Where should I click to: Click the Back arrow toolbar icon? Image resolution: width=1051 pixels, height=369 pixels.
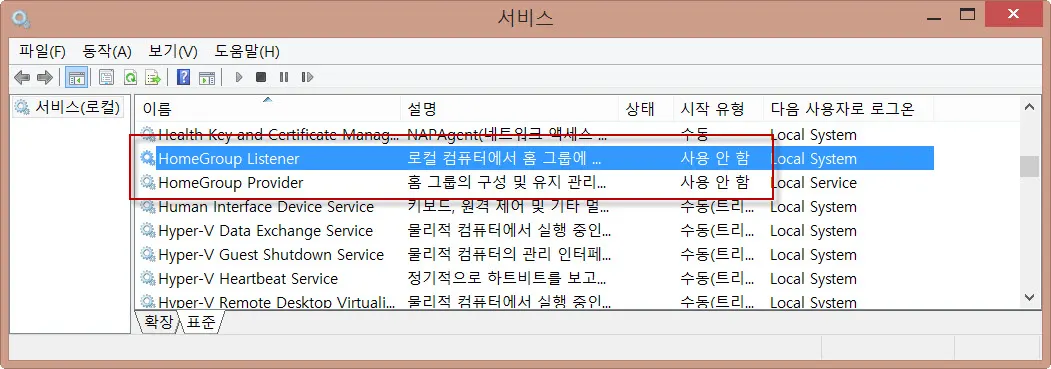(22, 78)
